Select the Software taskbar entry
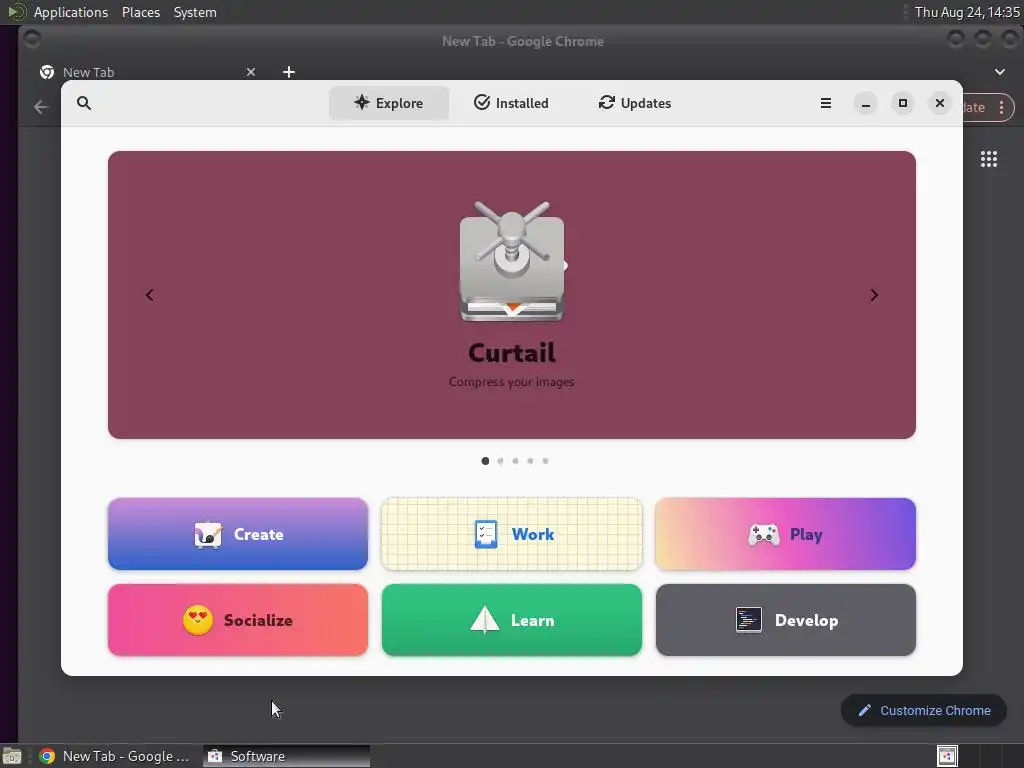Screen dimensions: 1024x768 point(287,756)
